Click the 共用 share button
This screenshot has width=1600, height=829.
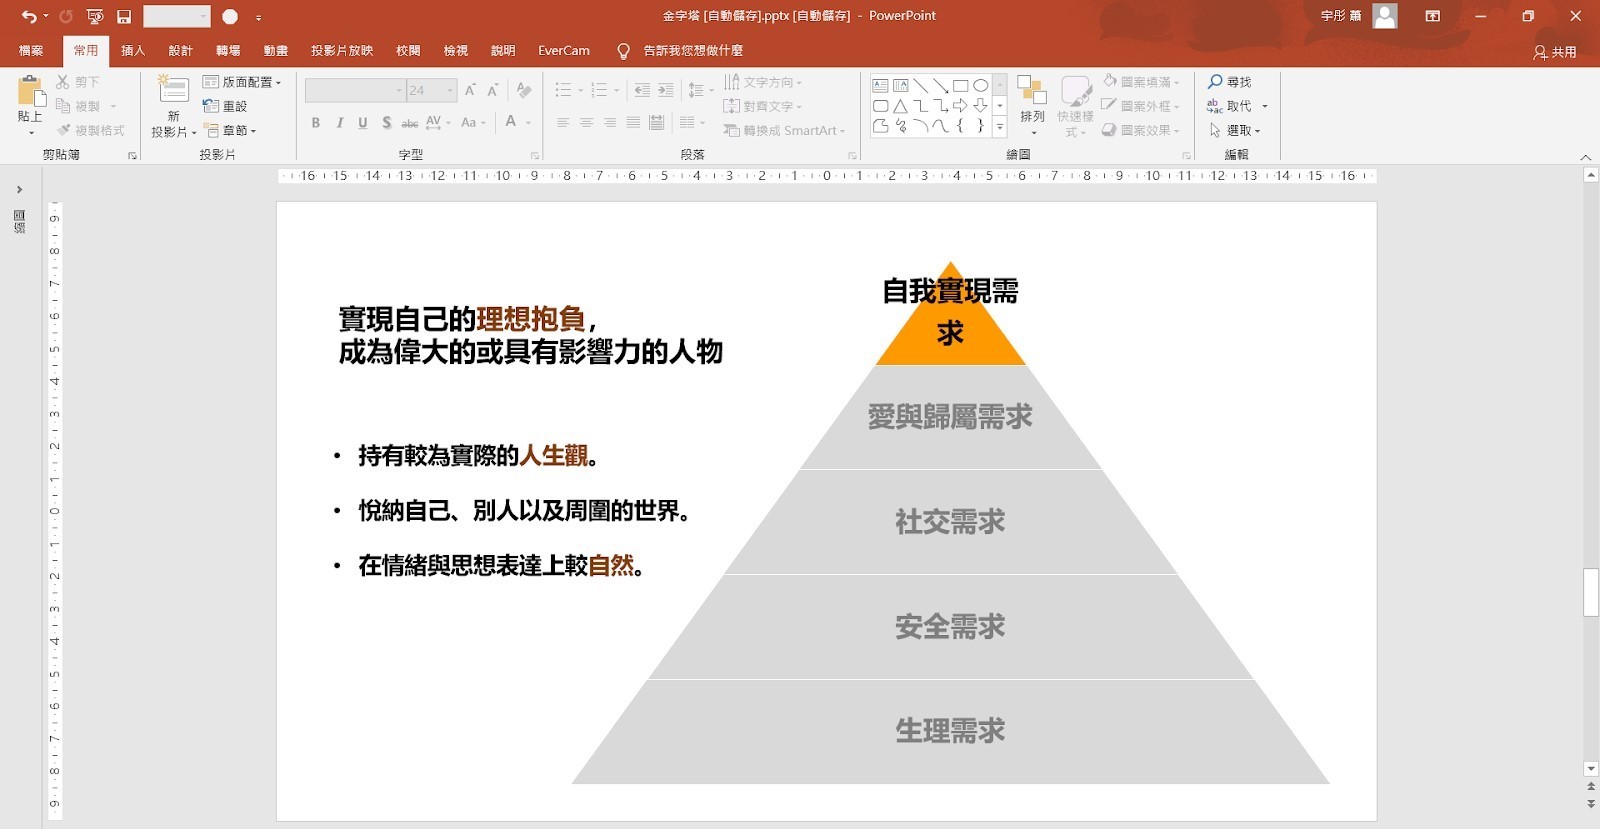coord(1555,52)
